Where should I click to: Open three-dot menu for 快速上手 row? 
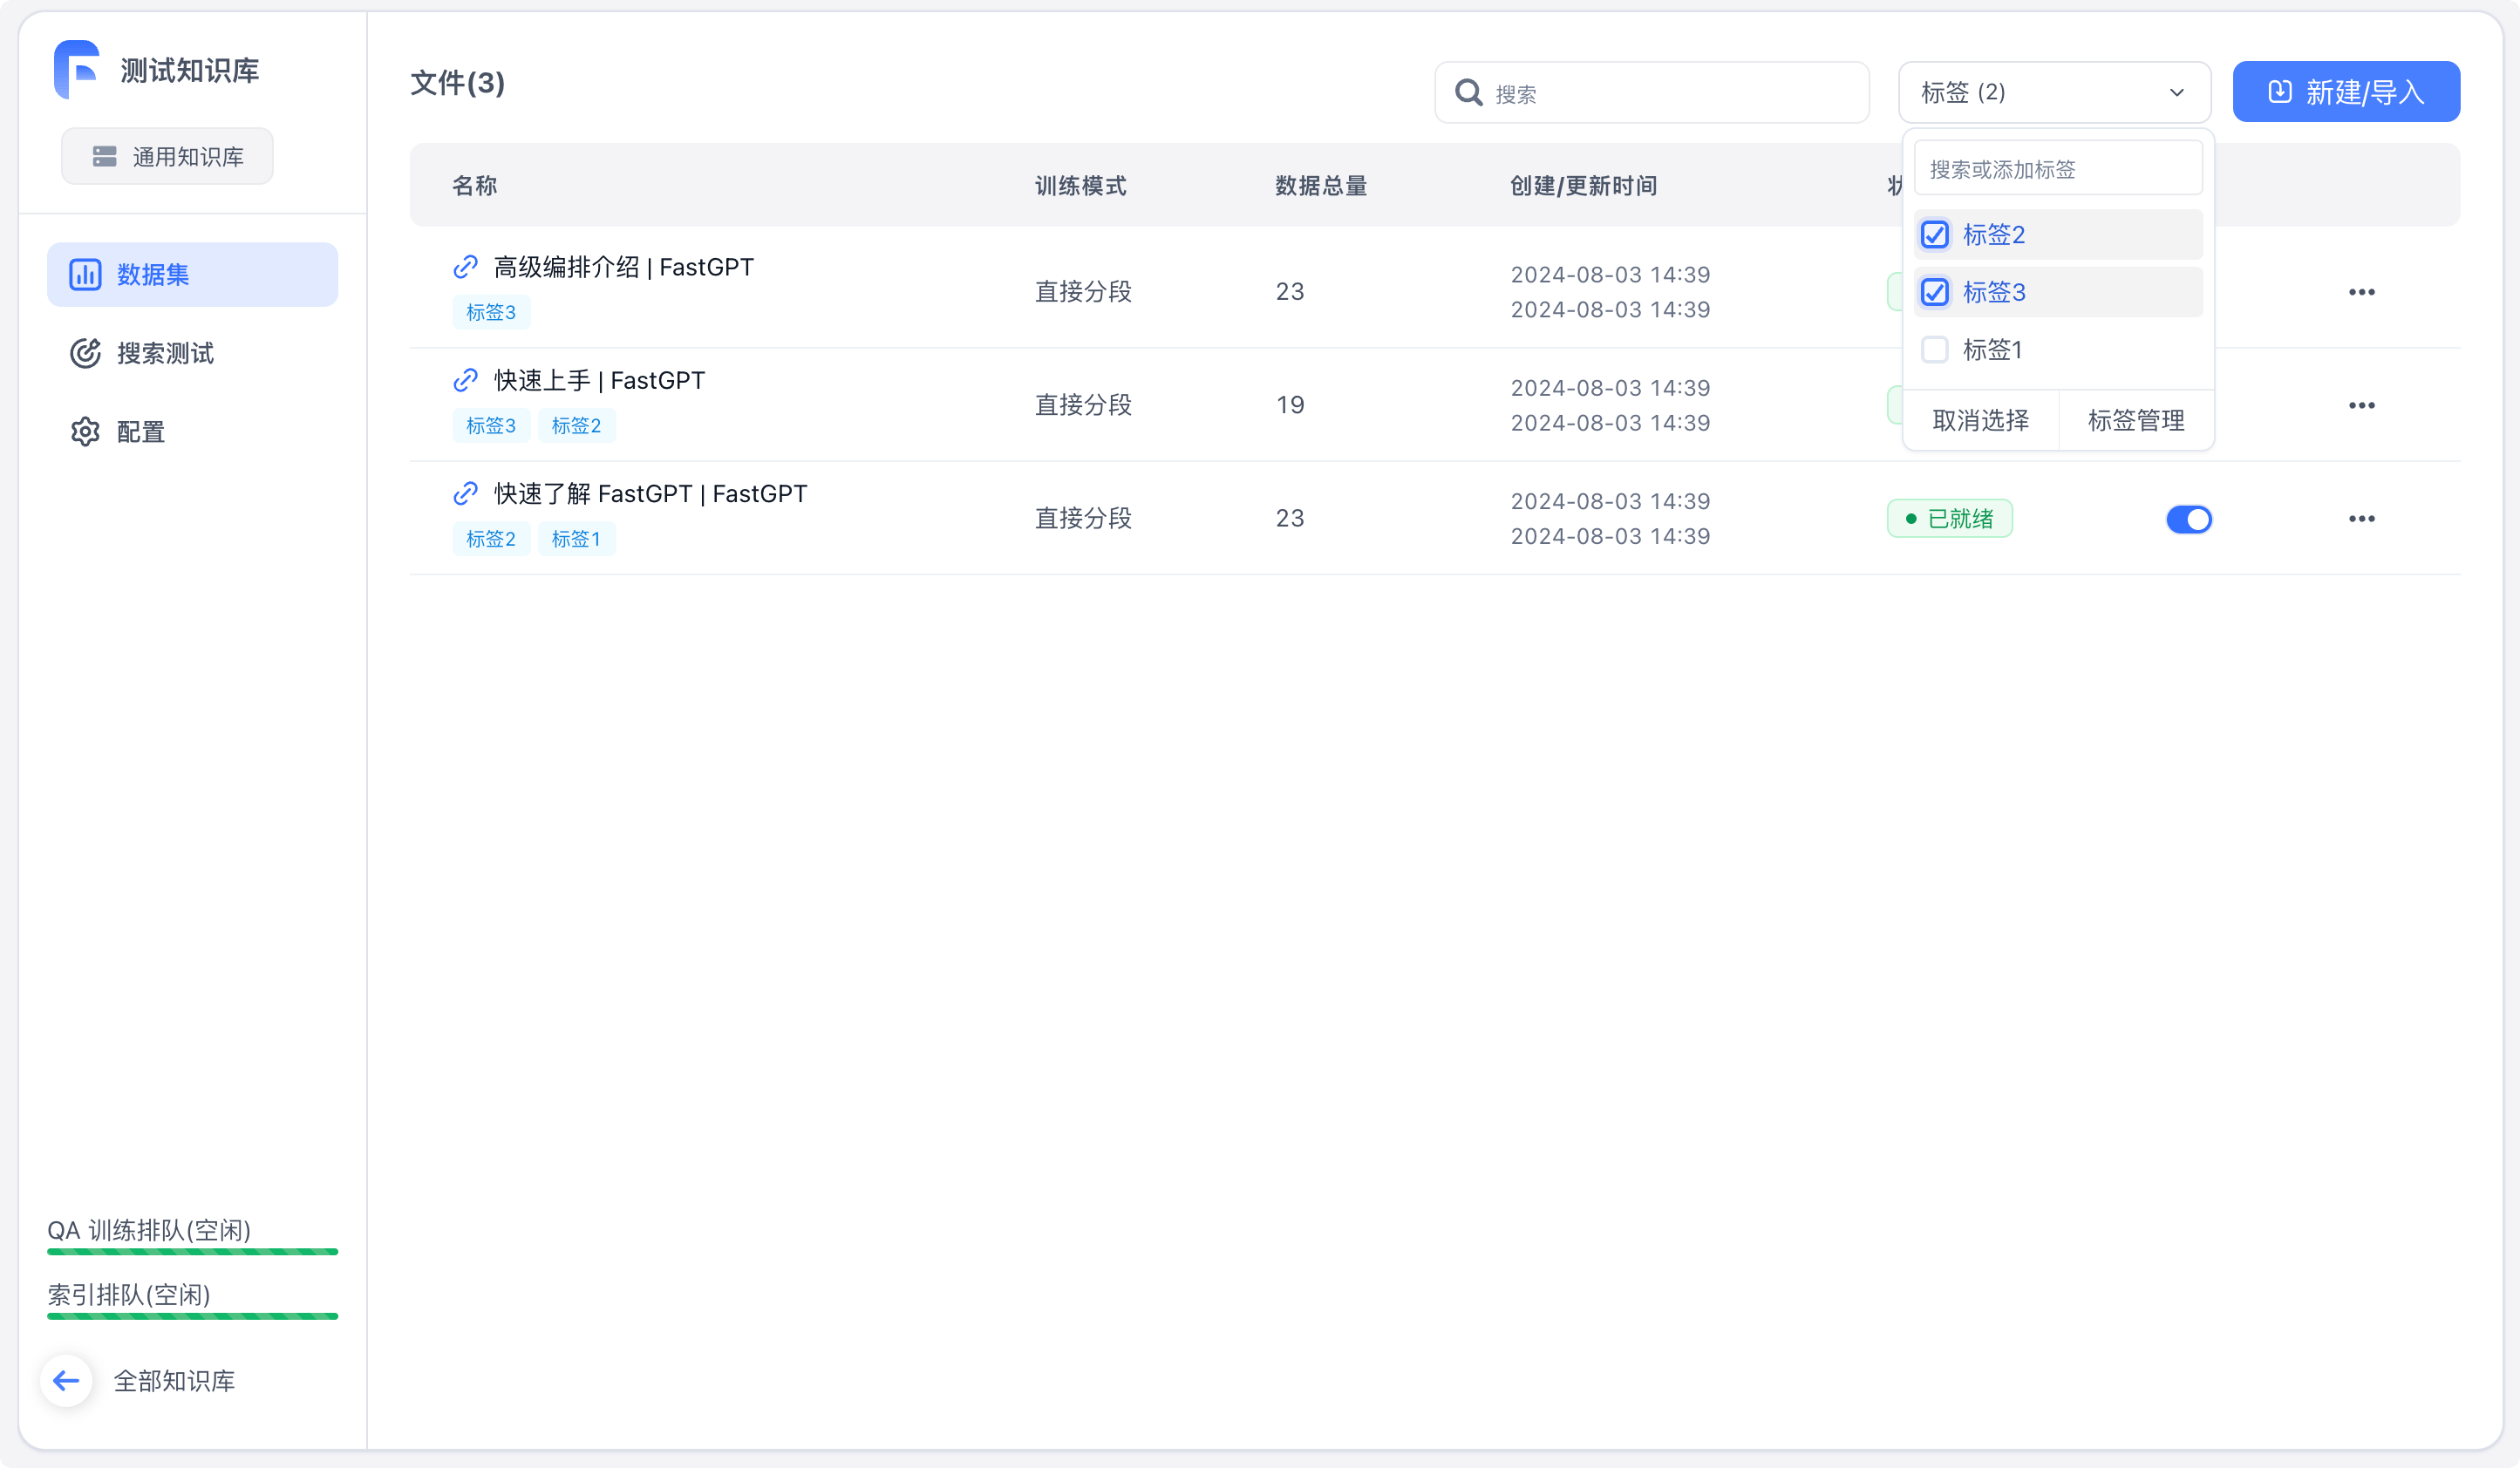click(x=2361, y=405)
